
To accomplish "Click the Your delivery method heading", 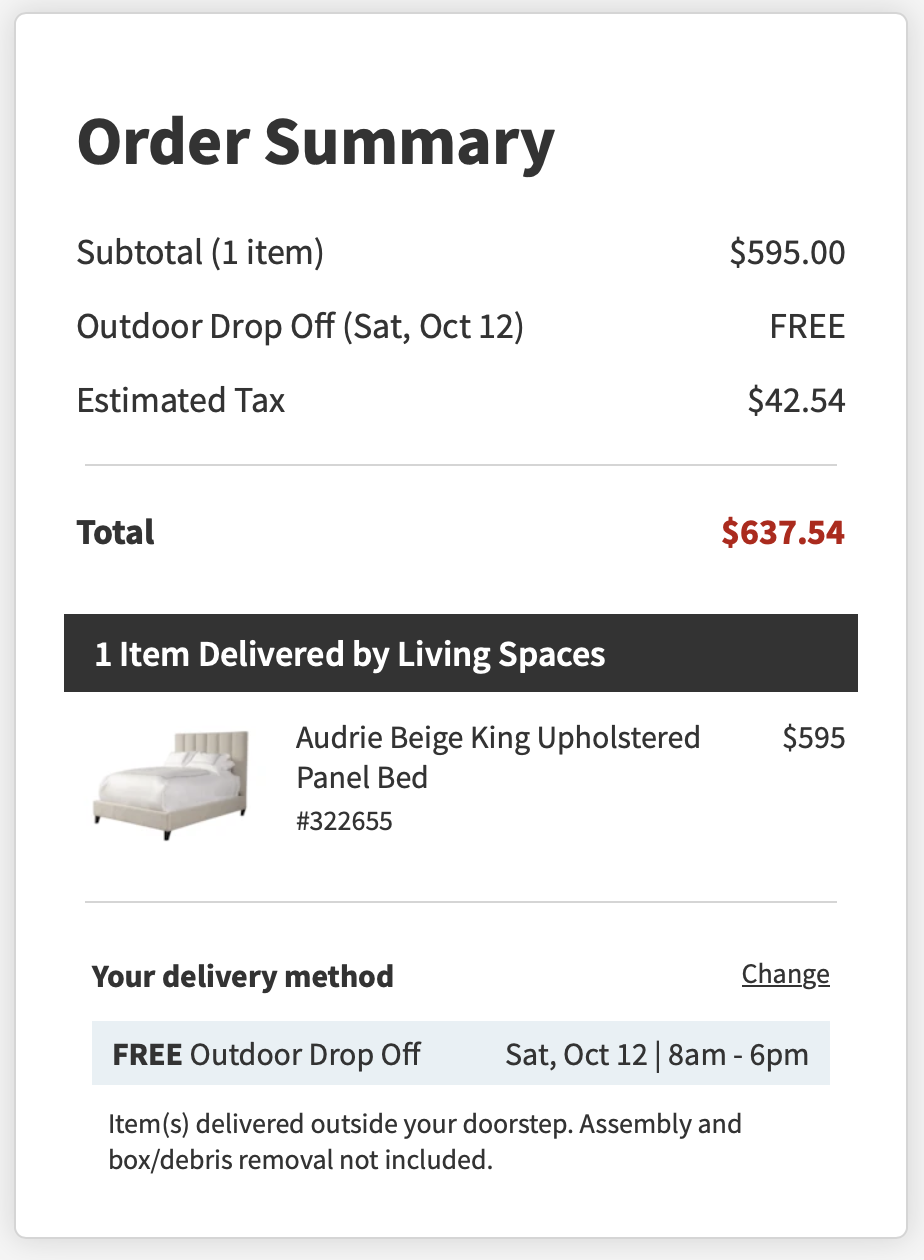I will (242, 976).
